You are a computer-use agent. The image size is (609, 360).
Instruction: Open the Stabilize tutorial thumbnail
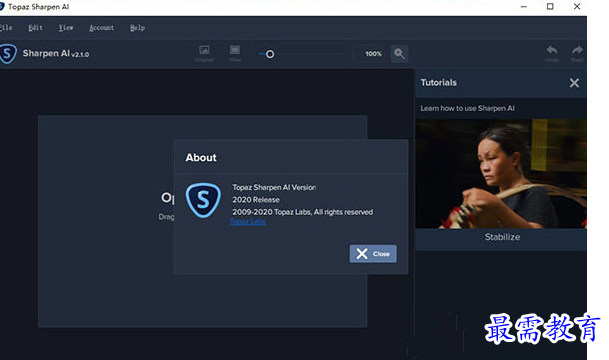coord(501,174)
